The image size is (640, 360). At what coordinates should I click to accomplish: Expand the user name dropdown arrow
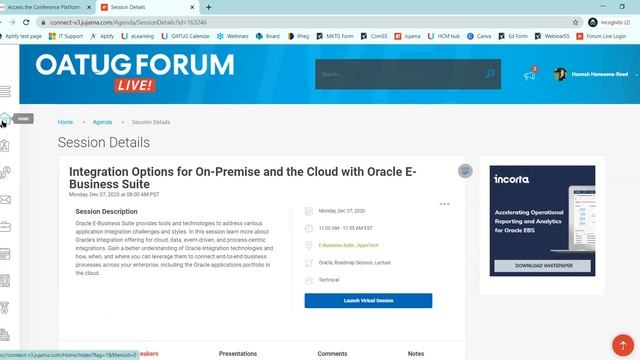636,75
